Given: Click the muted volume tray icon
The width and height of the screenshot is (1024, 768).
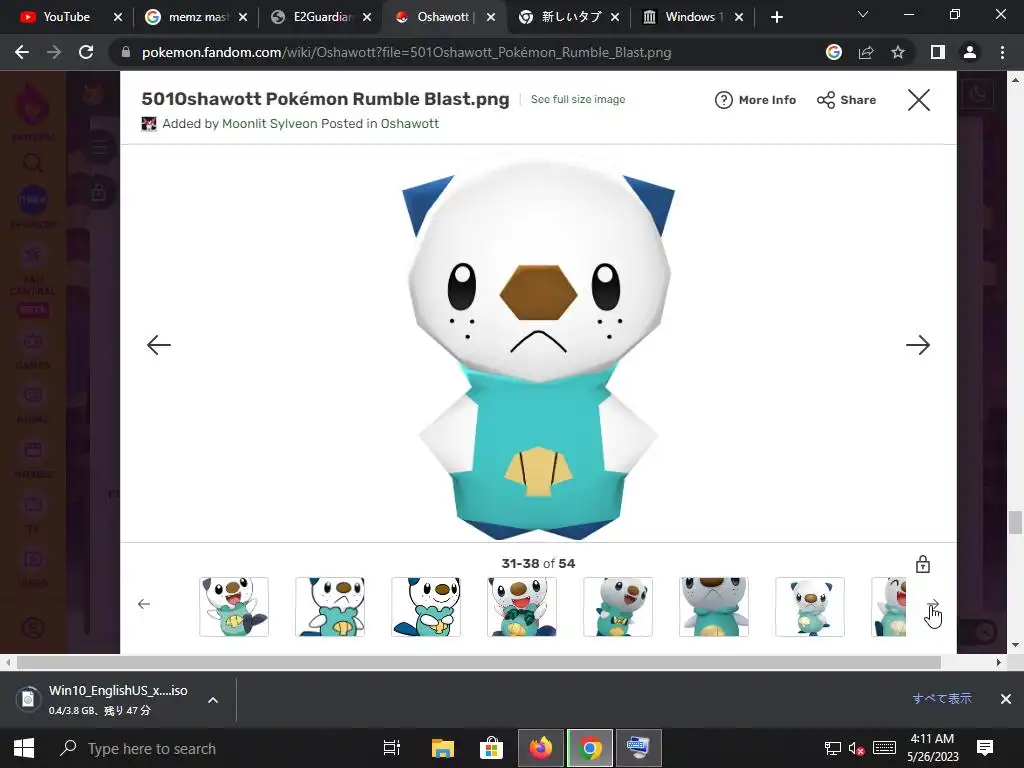Looking at the screenshot, I should click(856, 748).
